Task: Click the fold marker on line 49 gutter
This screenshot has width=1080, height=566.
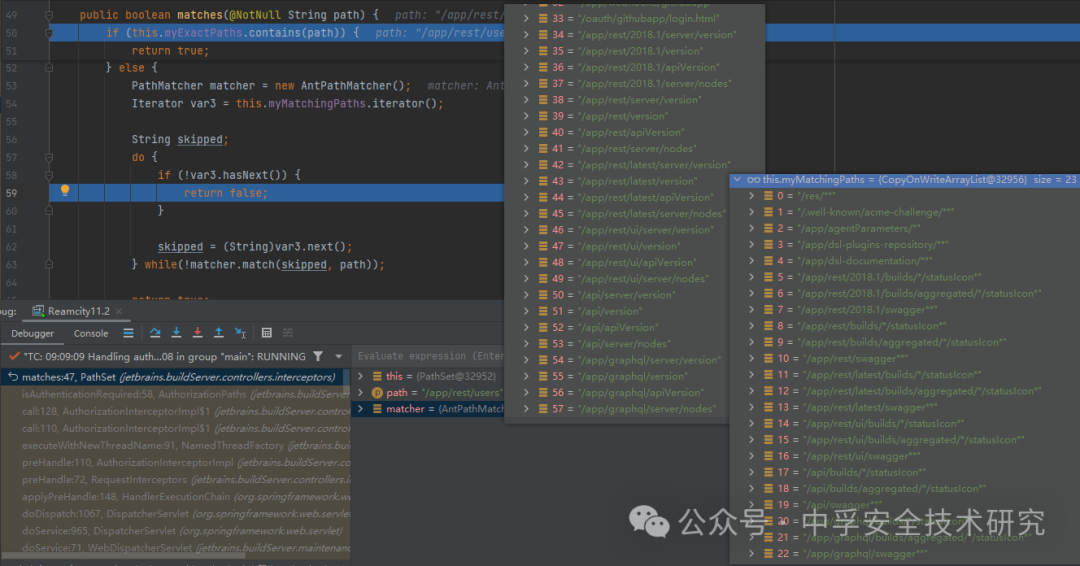Action: [49, 14]
